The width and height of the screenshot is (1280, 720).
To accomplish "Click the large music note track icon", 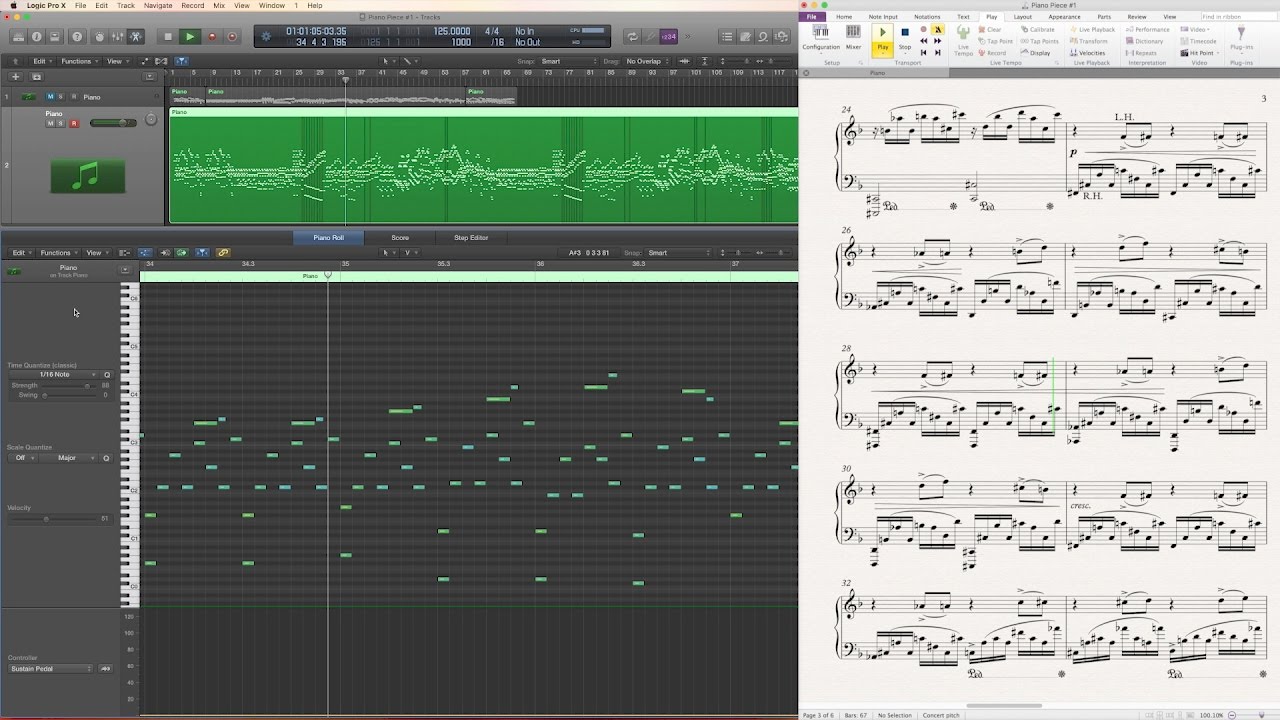I will [88, 176].
